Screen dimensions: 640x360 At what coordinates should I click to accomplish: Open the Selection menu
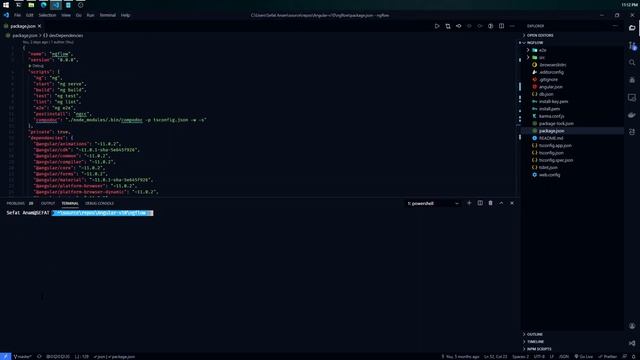(47, 15)
